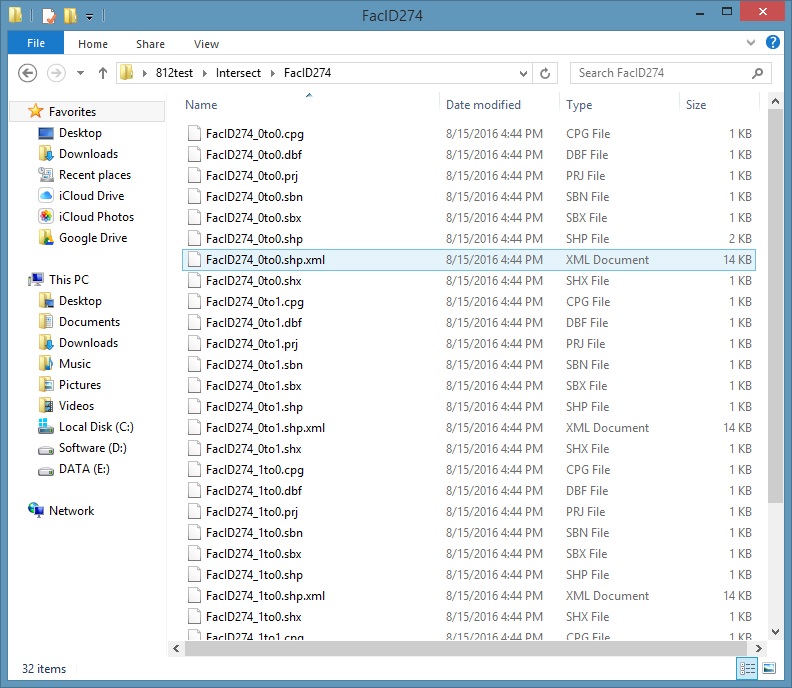Open Videos folder under This PC

tap(76, 406)
